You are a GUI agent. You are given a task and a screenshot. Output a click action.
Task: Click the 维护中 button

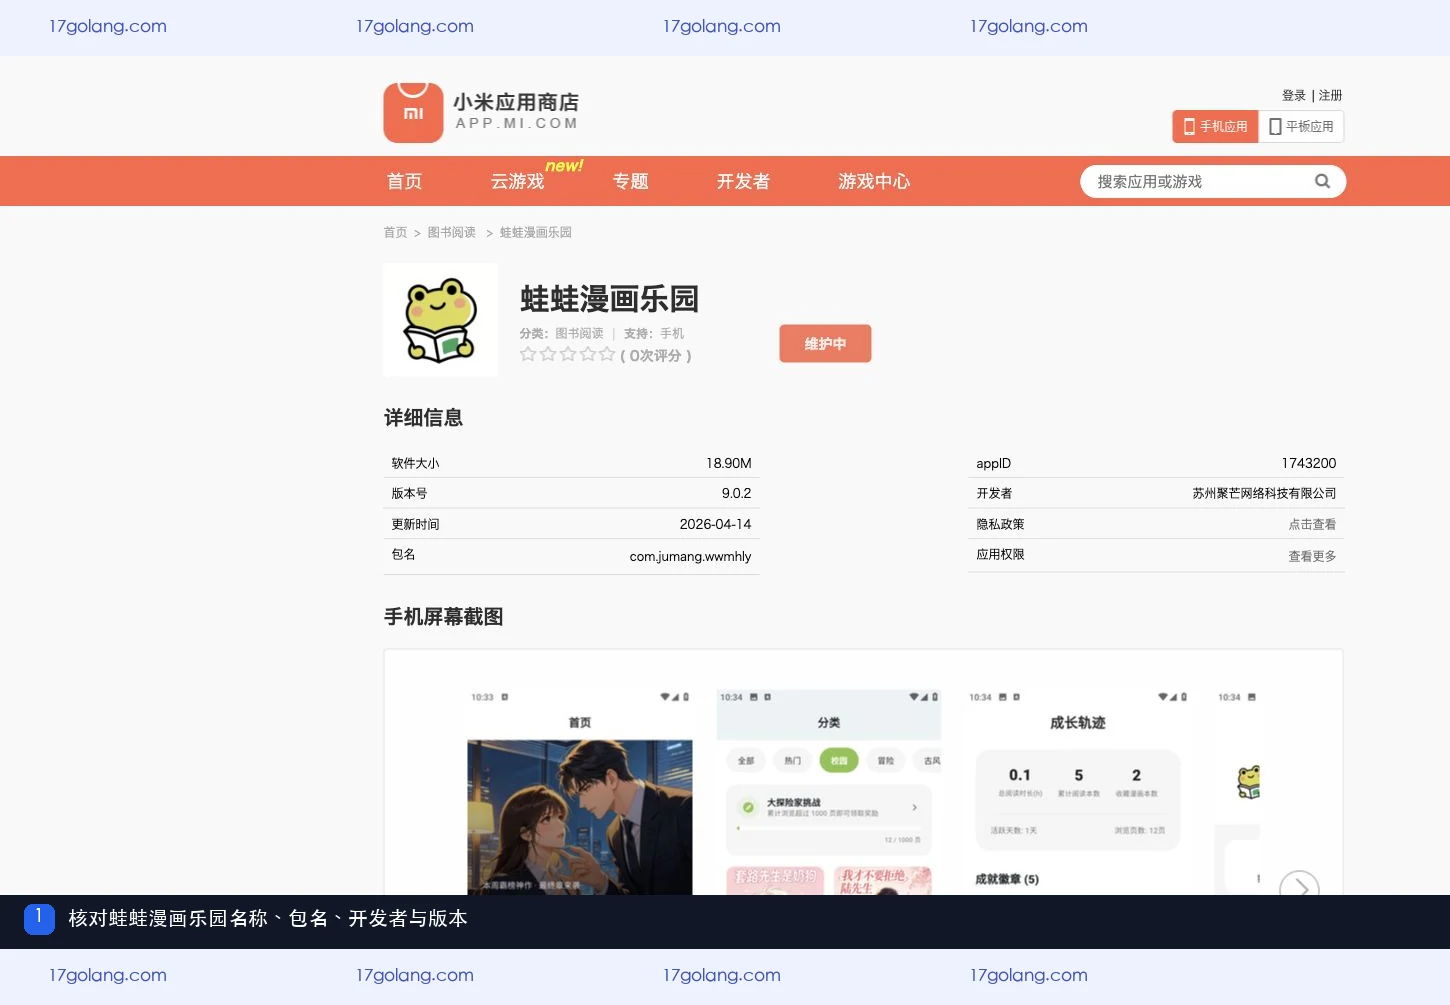pyautogui.click(x=825, y=343)
